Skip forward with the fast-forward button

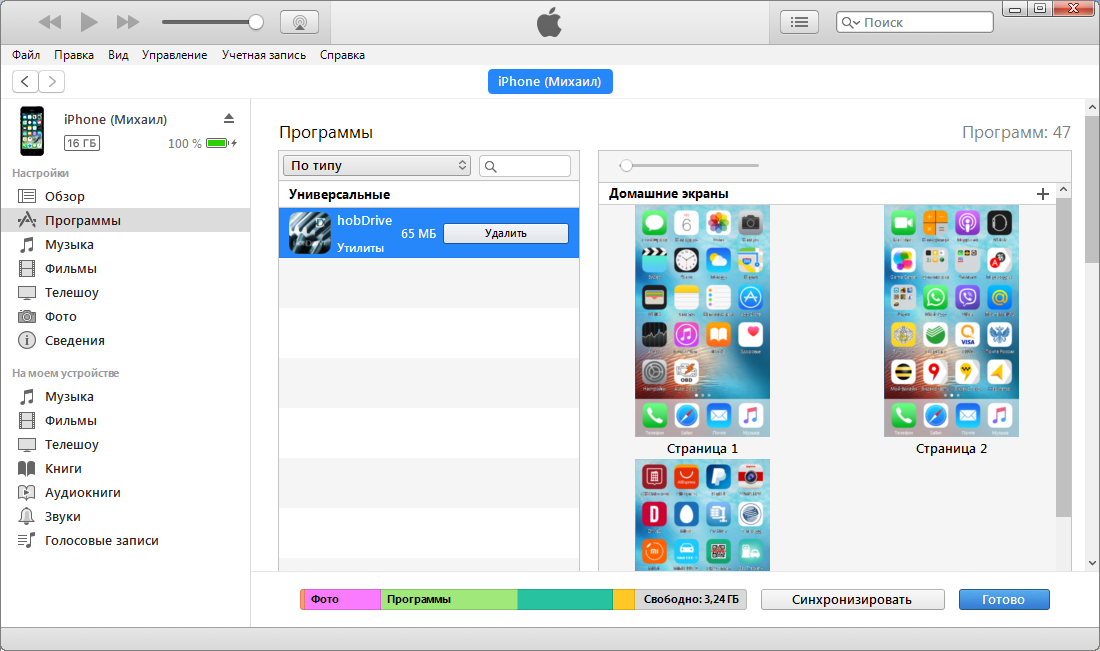coord(128,22)
